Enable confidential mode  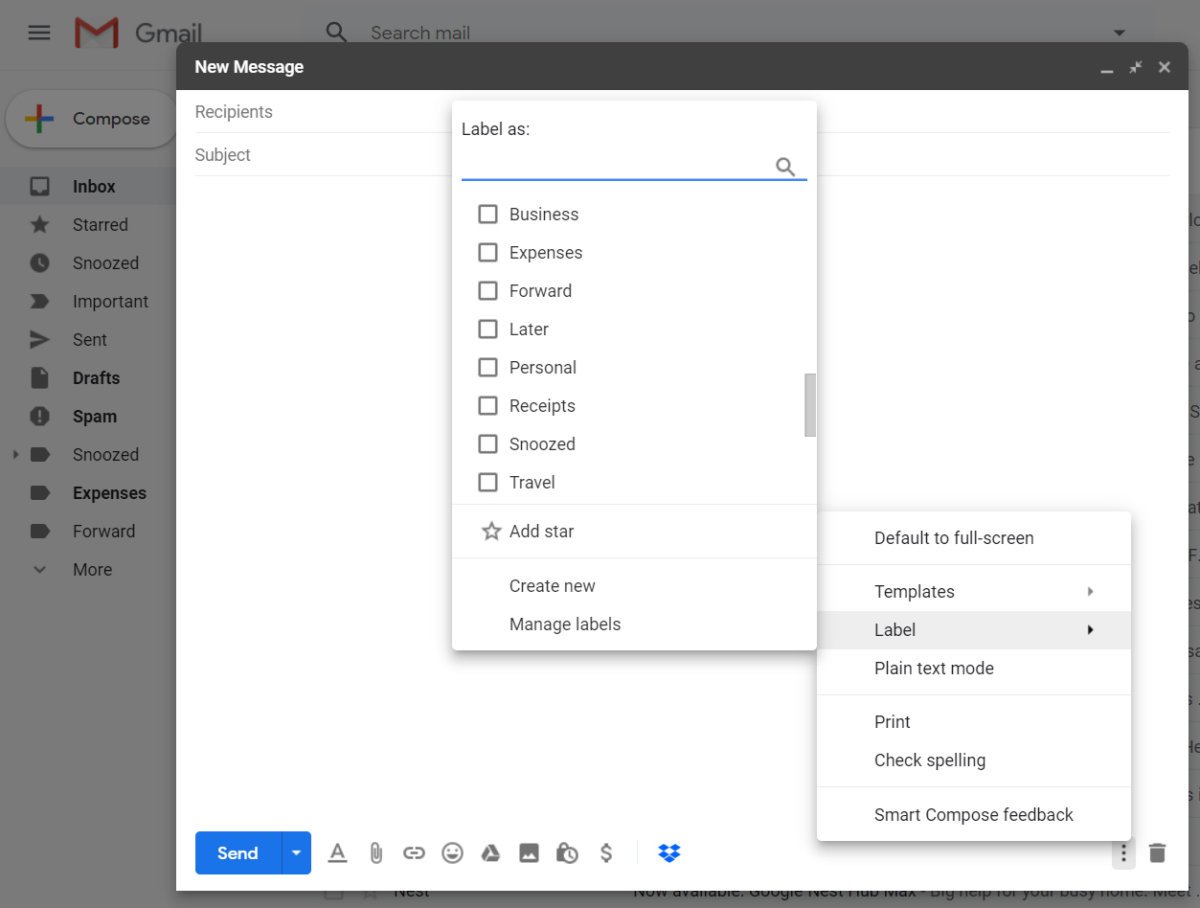pyautogui.click(x=567, y=853)
